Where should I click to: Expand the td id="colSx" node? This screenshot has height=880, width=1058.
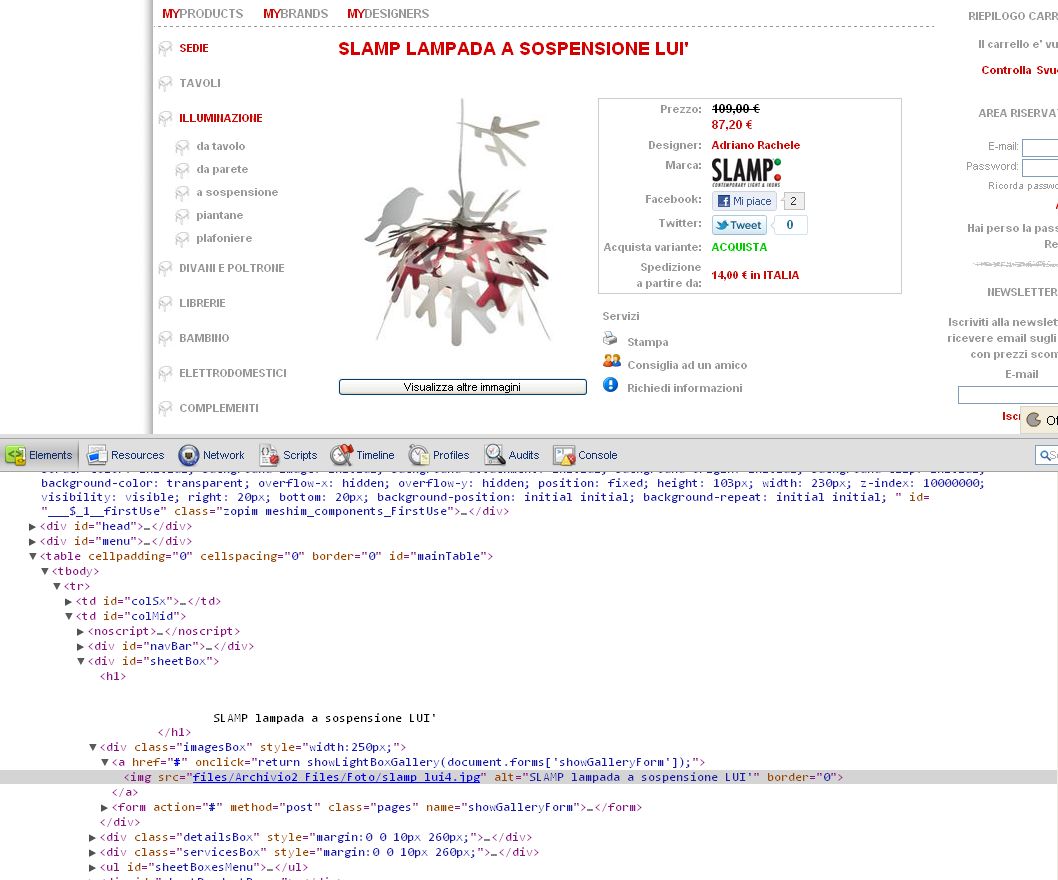pos(68,601)
